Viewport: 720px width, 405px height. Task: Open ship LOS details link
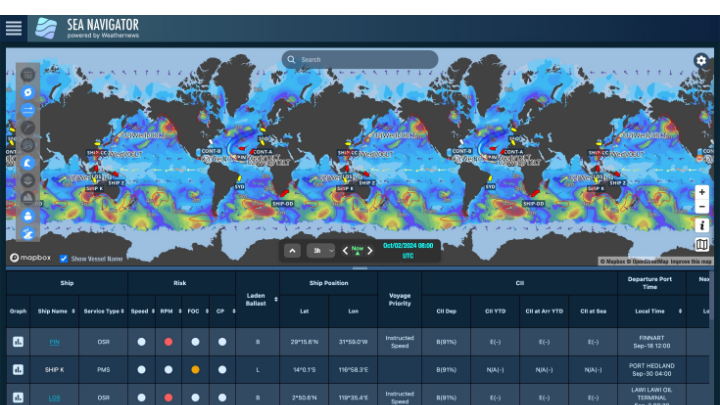[x=54, y=398]
